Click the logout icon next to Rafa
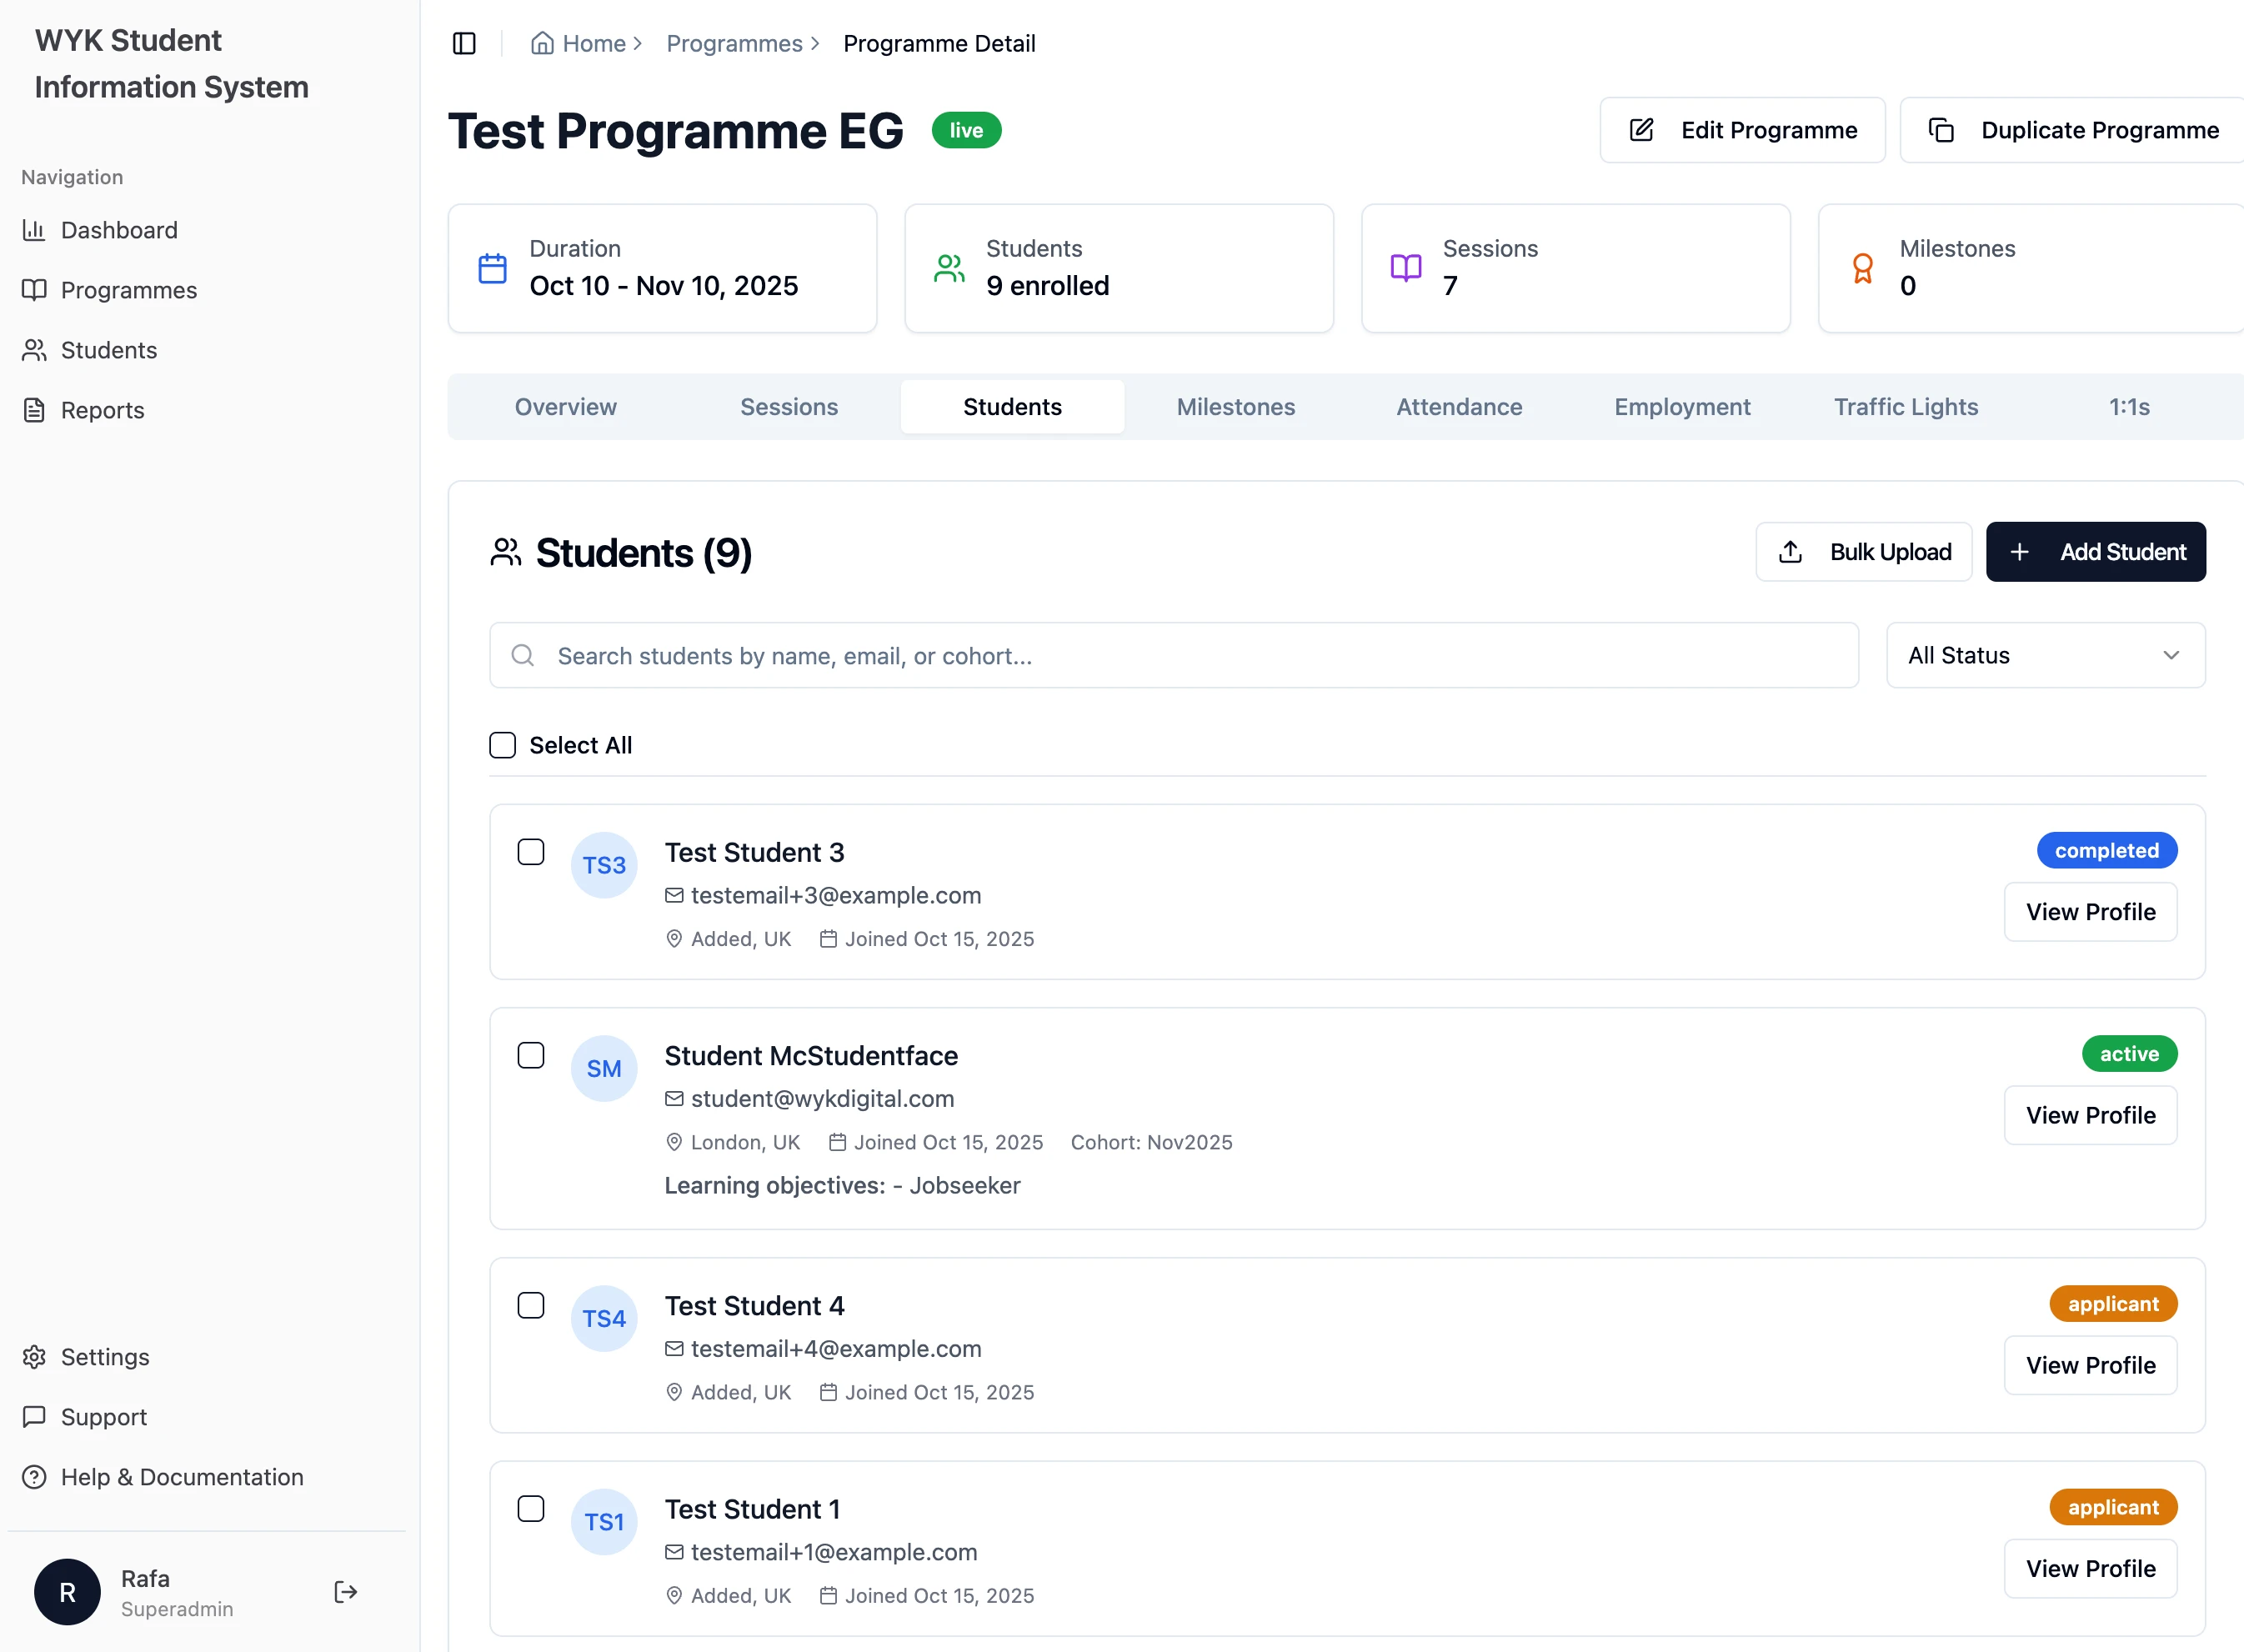This screenshot has height=1652, width=2244. (346, 1591)
